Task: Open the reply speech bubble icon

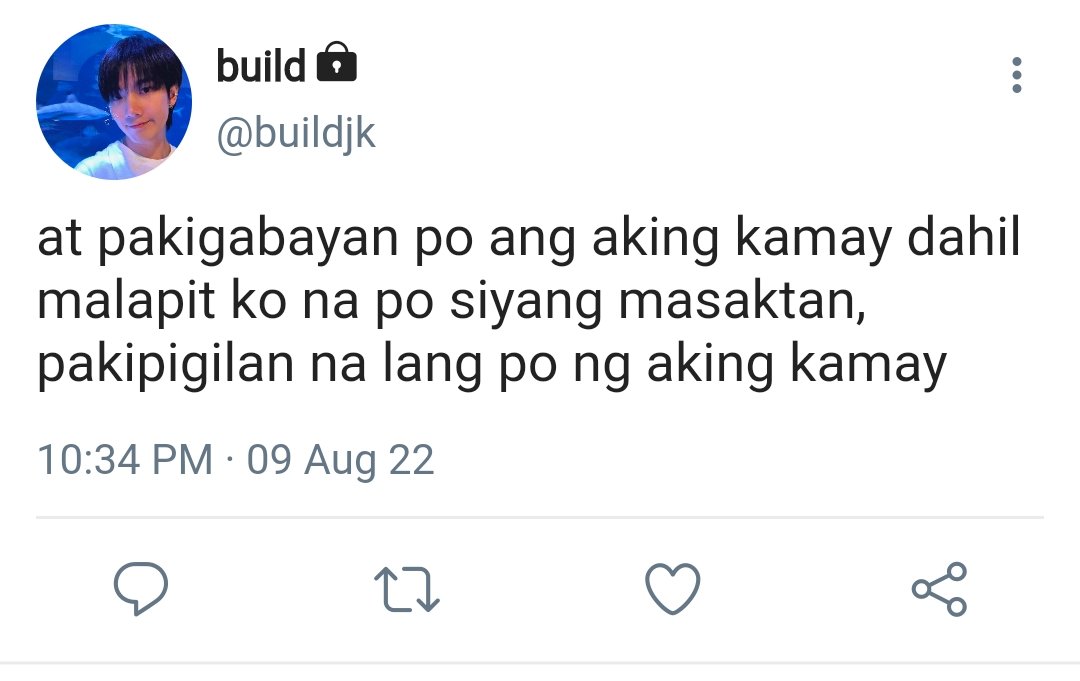Action: 141,588
